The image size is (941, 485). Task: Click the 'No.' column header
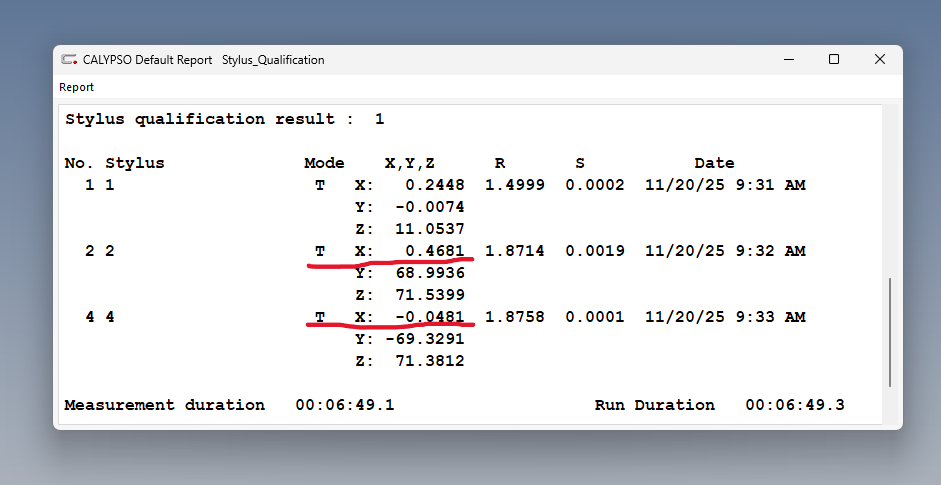coord(79,163)
